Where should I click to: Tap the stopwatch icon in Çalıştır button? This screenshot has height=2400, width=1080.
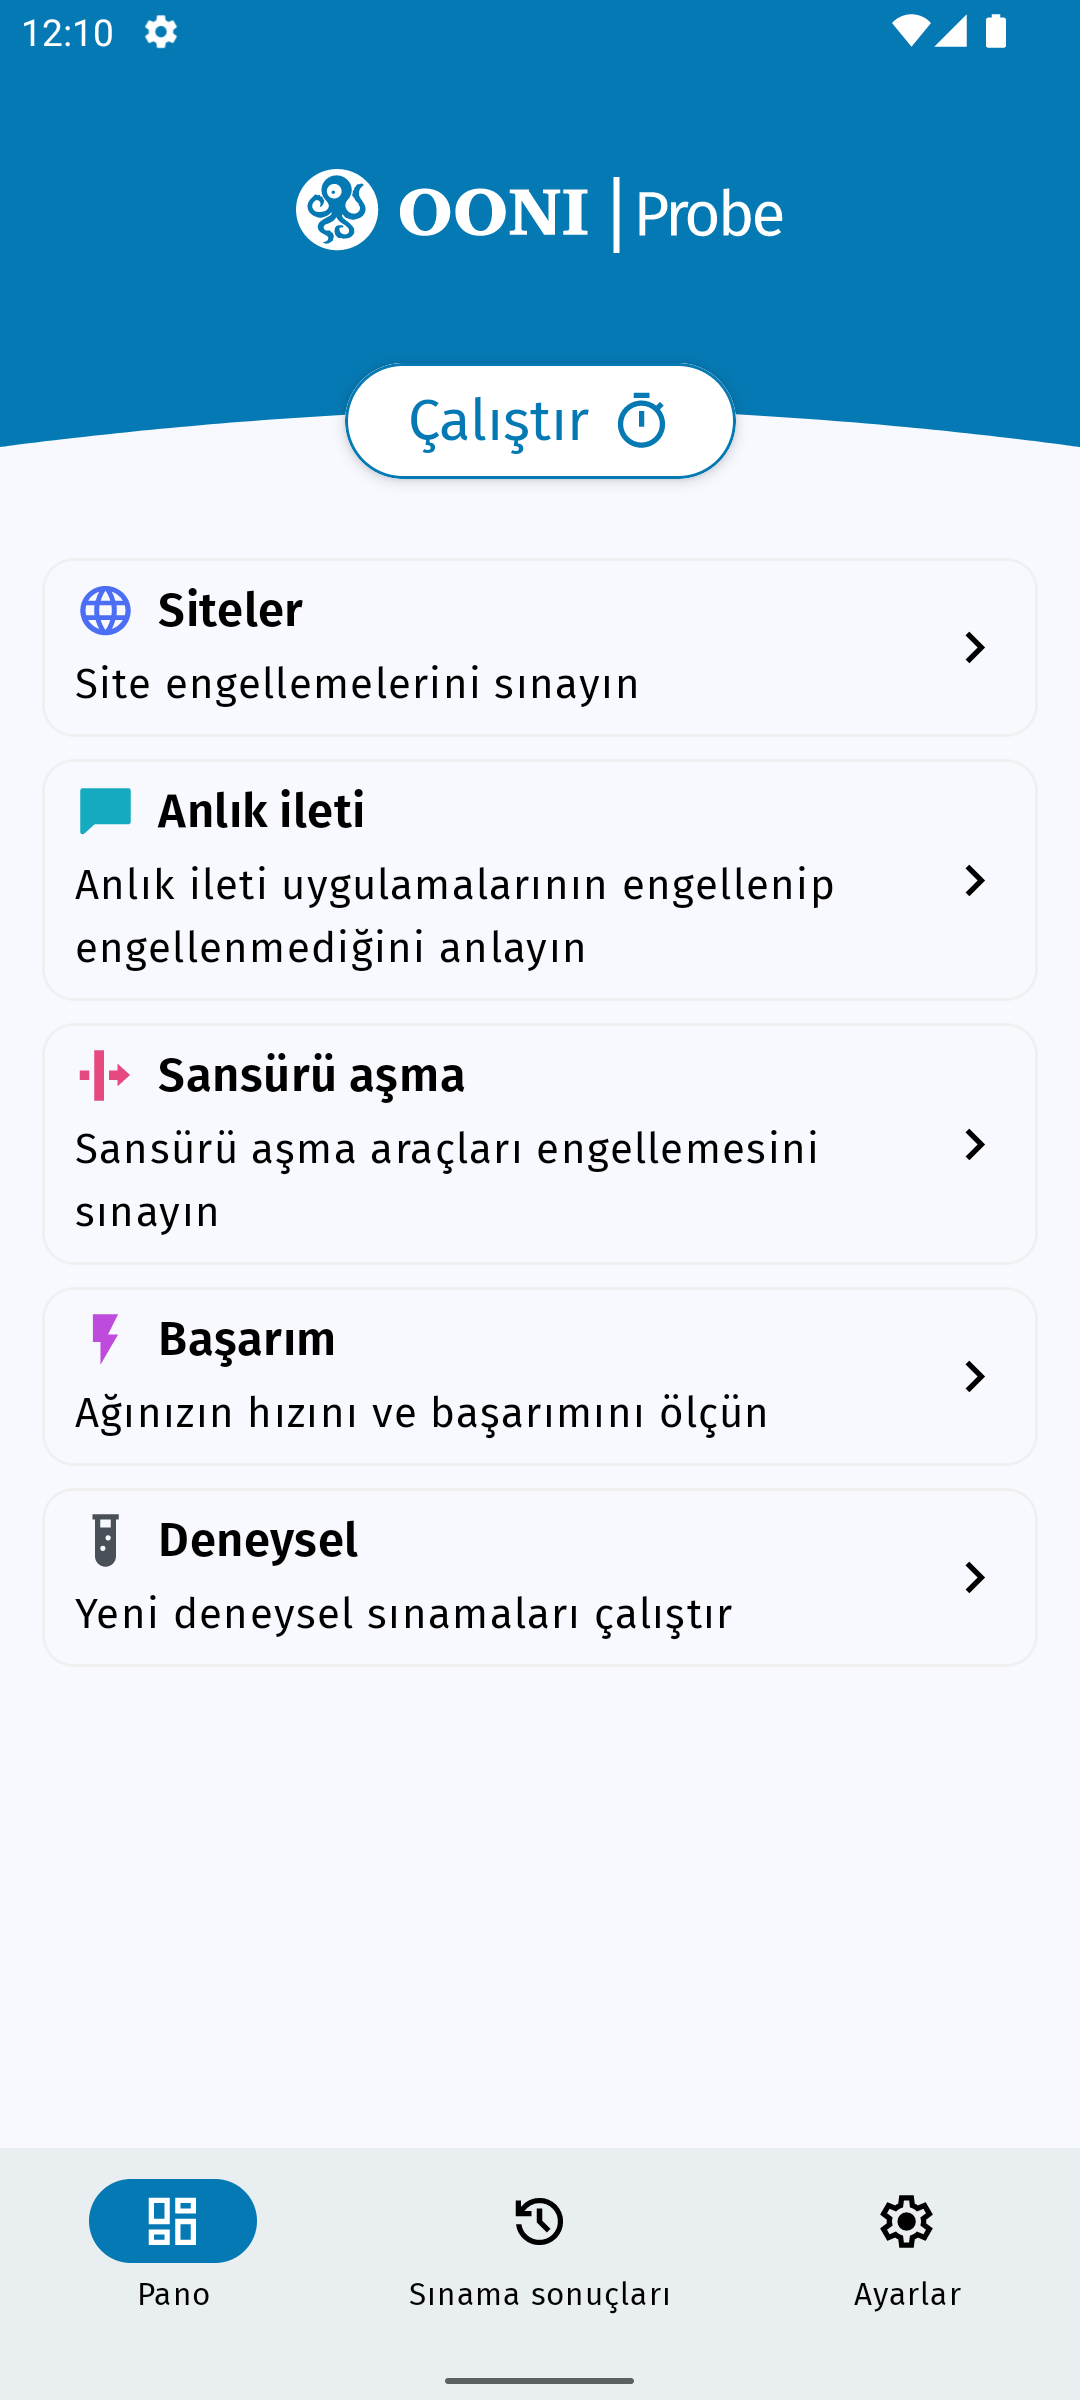(x=641, y=421)
